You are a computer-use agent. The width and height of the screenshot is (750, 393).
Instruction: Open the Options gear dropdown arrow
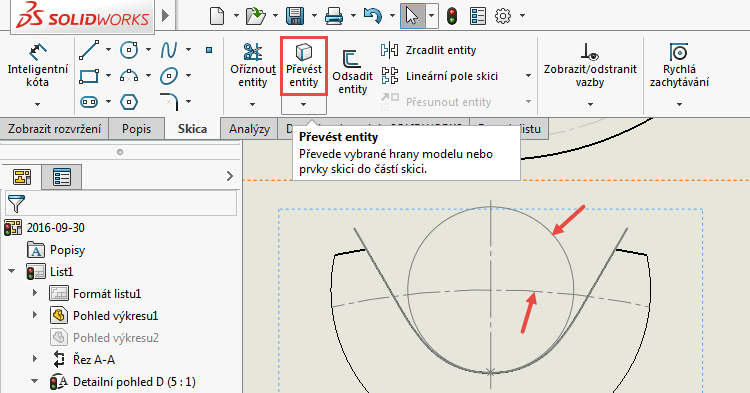tap(522, 16)
